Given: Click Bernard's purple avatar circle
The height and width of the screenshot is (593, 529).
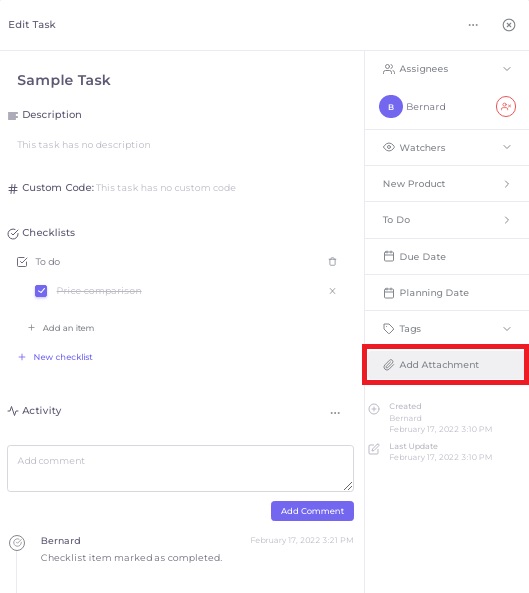Looking at the screenshot, I should pos(391,107).
